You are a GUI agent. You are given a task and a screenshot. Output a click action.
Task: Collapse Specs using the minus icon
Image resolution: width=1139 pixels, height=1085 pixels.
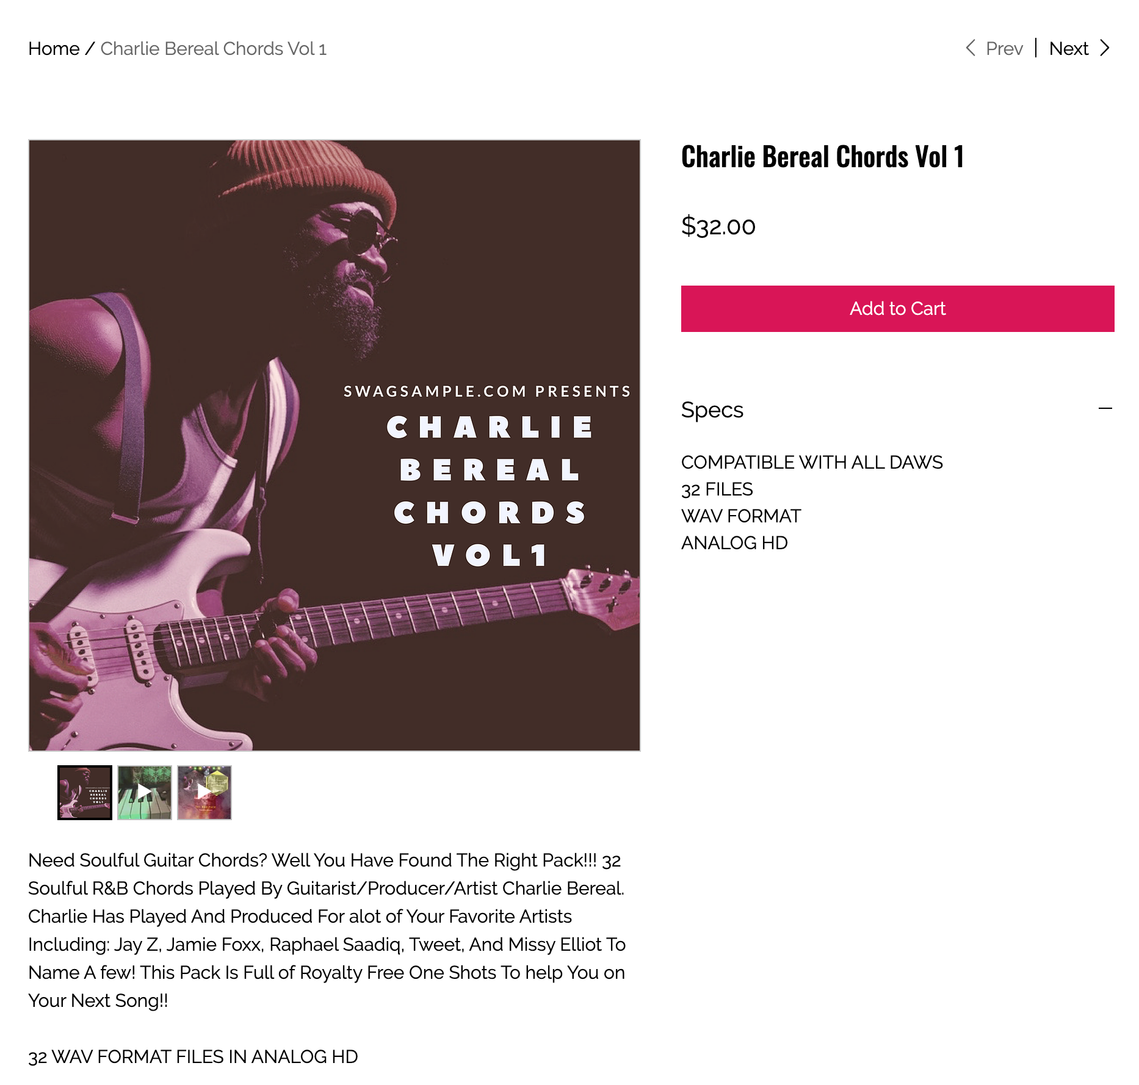[x=1105, y=409]
